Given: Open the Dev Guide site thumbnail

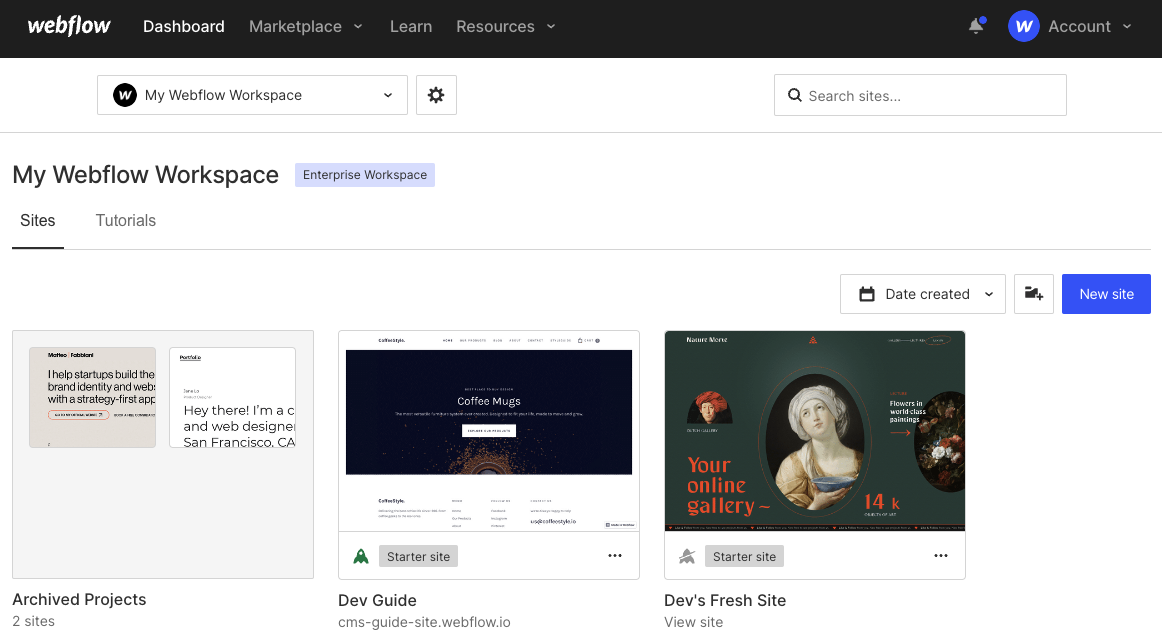Looking at the screenshot, I should coord(489,431).
